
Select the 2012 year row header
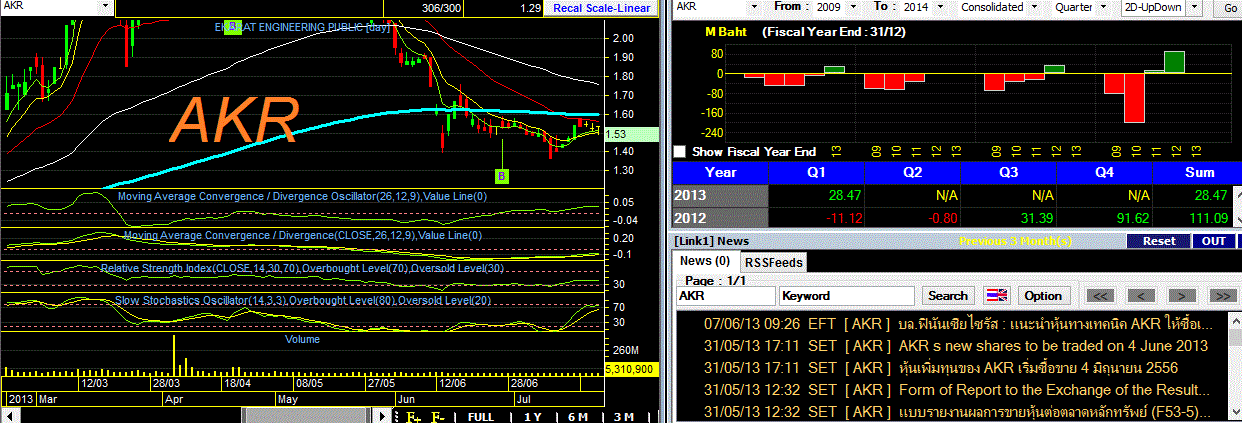[x=719, y=218]
